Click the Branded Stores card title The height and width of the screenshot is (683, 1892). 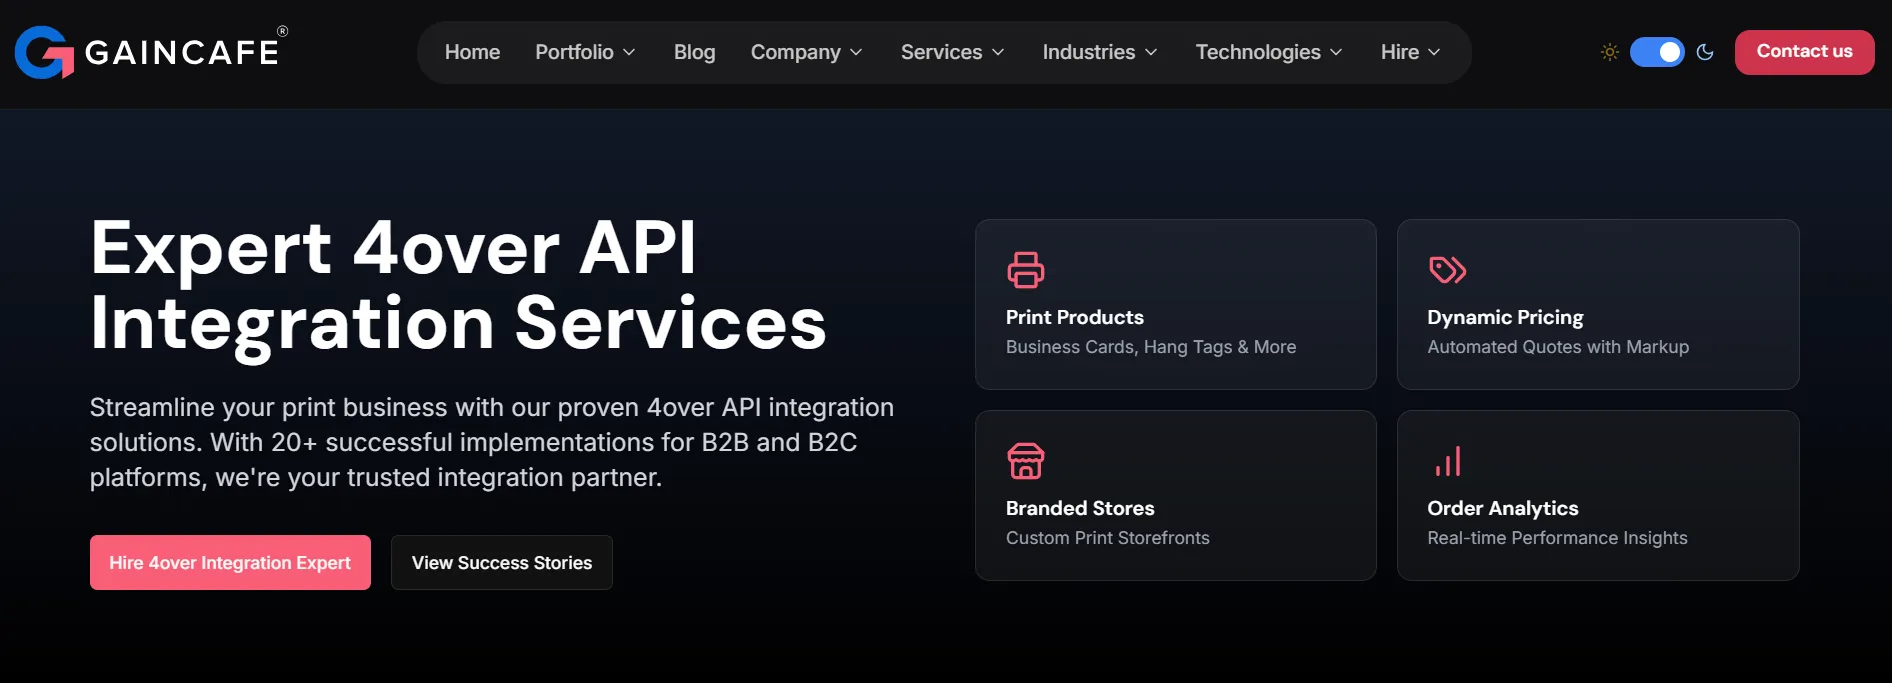(x=1080, y=508)
